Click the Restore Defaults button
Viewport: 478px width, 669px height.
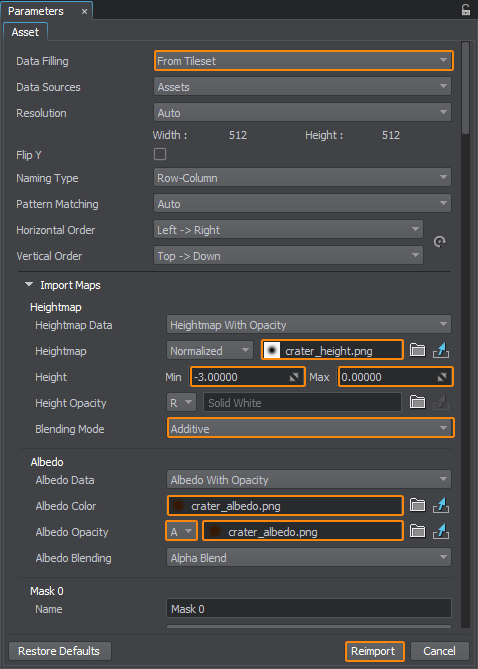click(x=59, y=651)
